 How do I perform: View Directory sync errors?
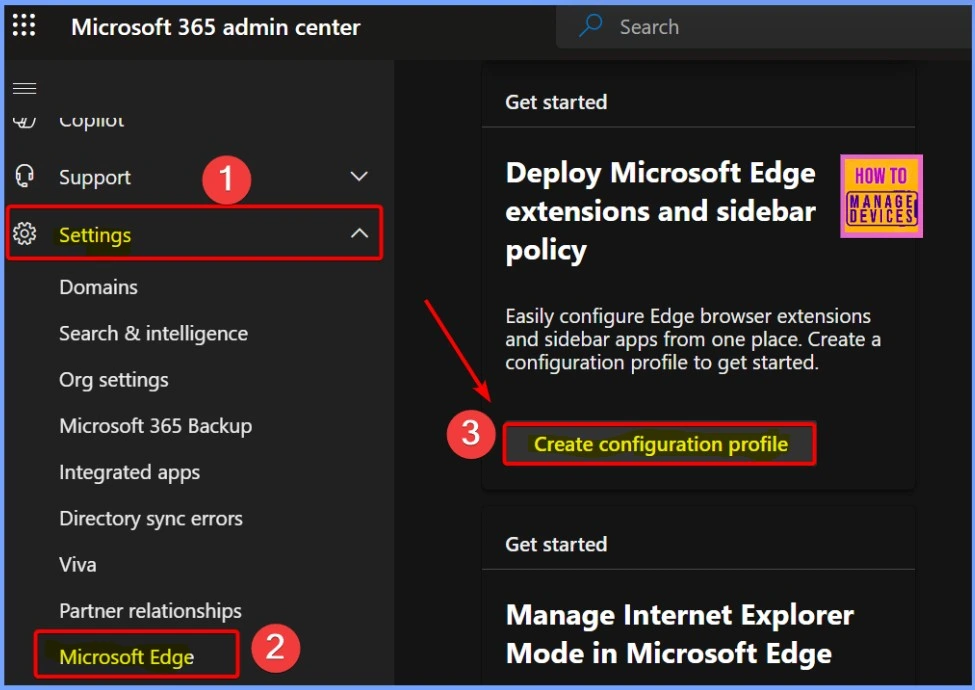[x=151, y=518]
